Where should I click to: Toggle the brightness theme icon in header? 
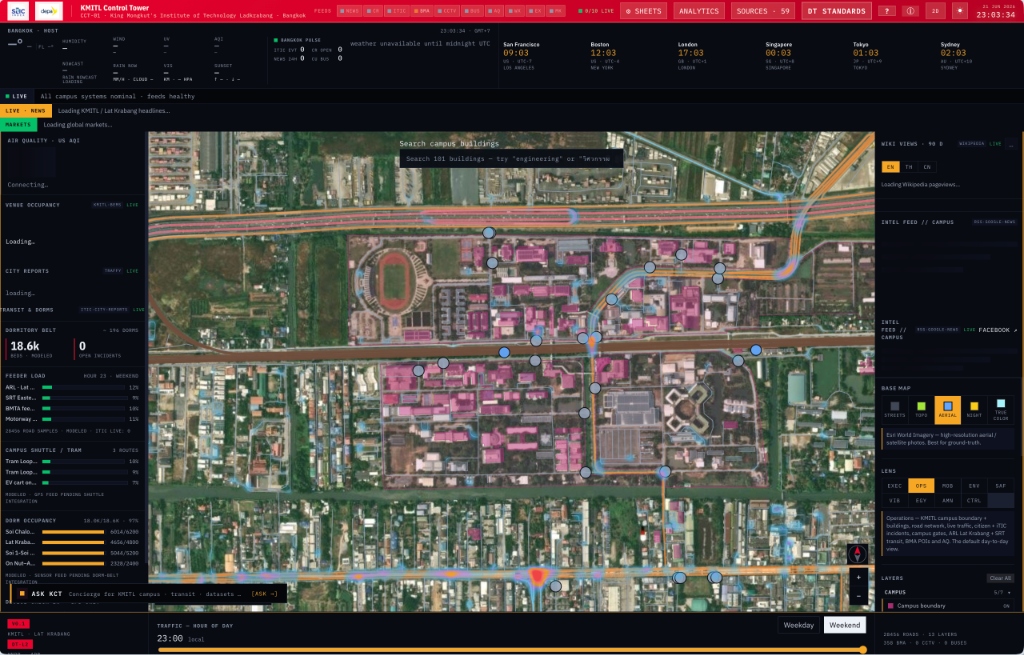(959, 11)
